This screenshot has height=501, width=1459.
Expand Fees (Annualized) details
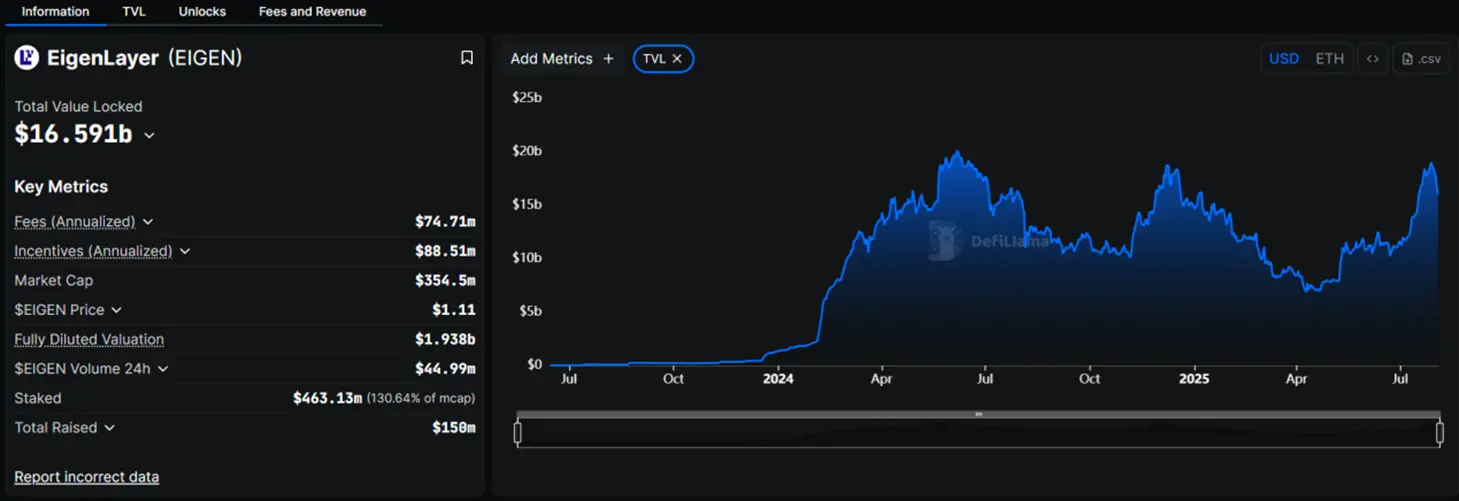148,222
